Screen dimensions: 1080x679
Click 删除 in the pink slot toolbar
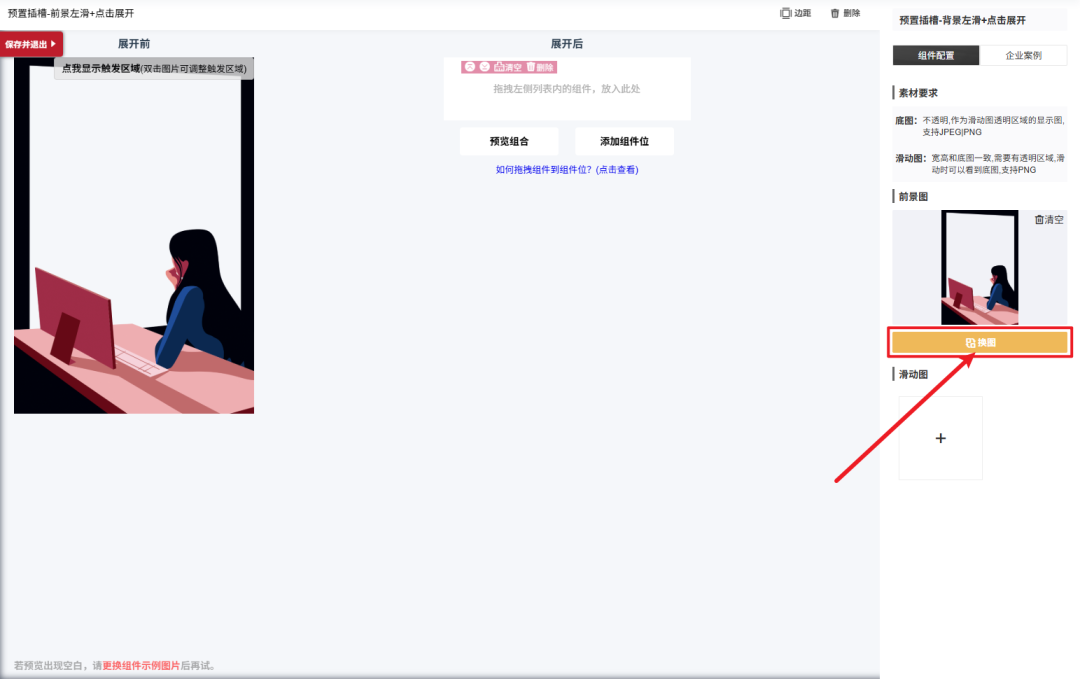click(541, 67)
